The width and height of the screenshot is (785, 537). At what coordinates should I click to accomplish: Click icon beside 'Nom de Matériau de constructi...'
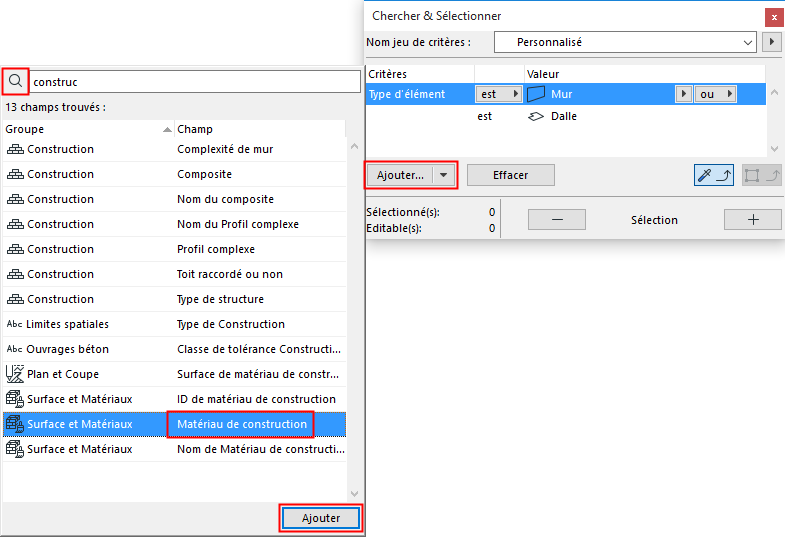tap(15, 449)
